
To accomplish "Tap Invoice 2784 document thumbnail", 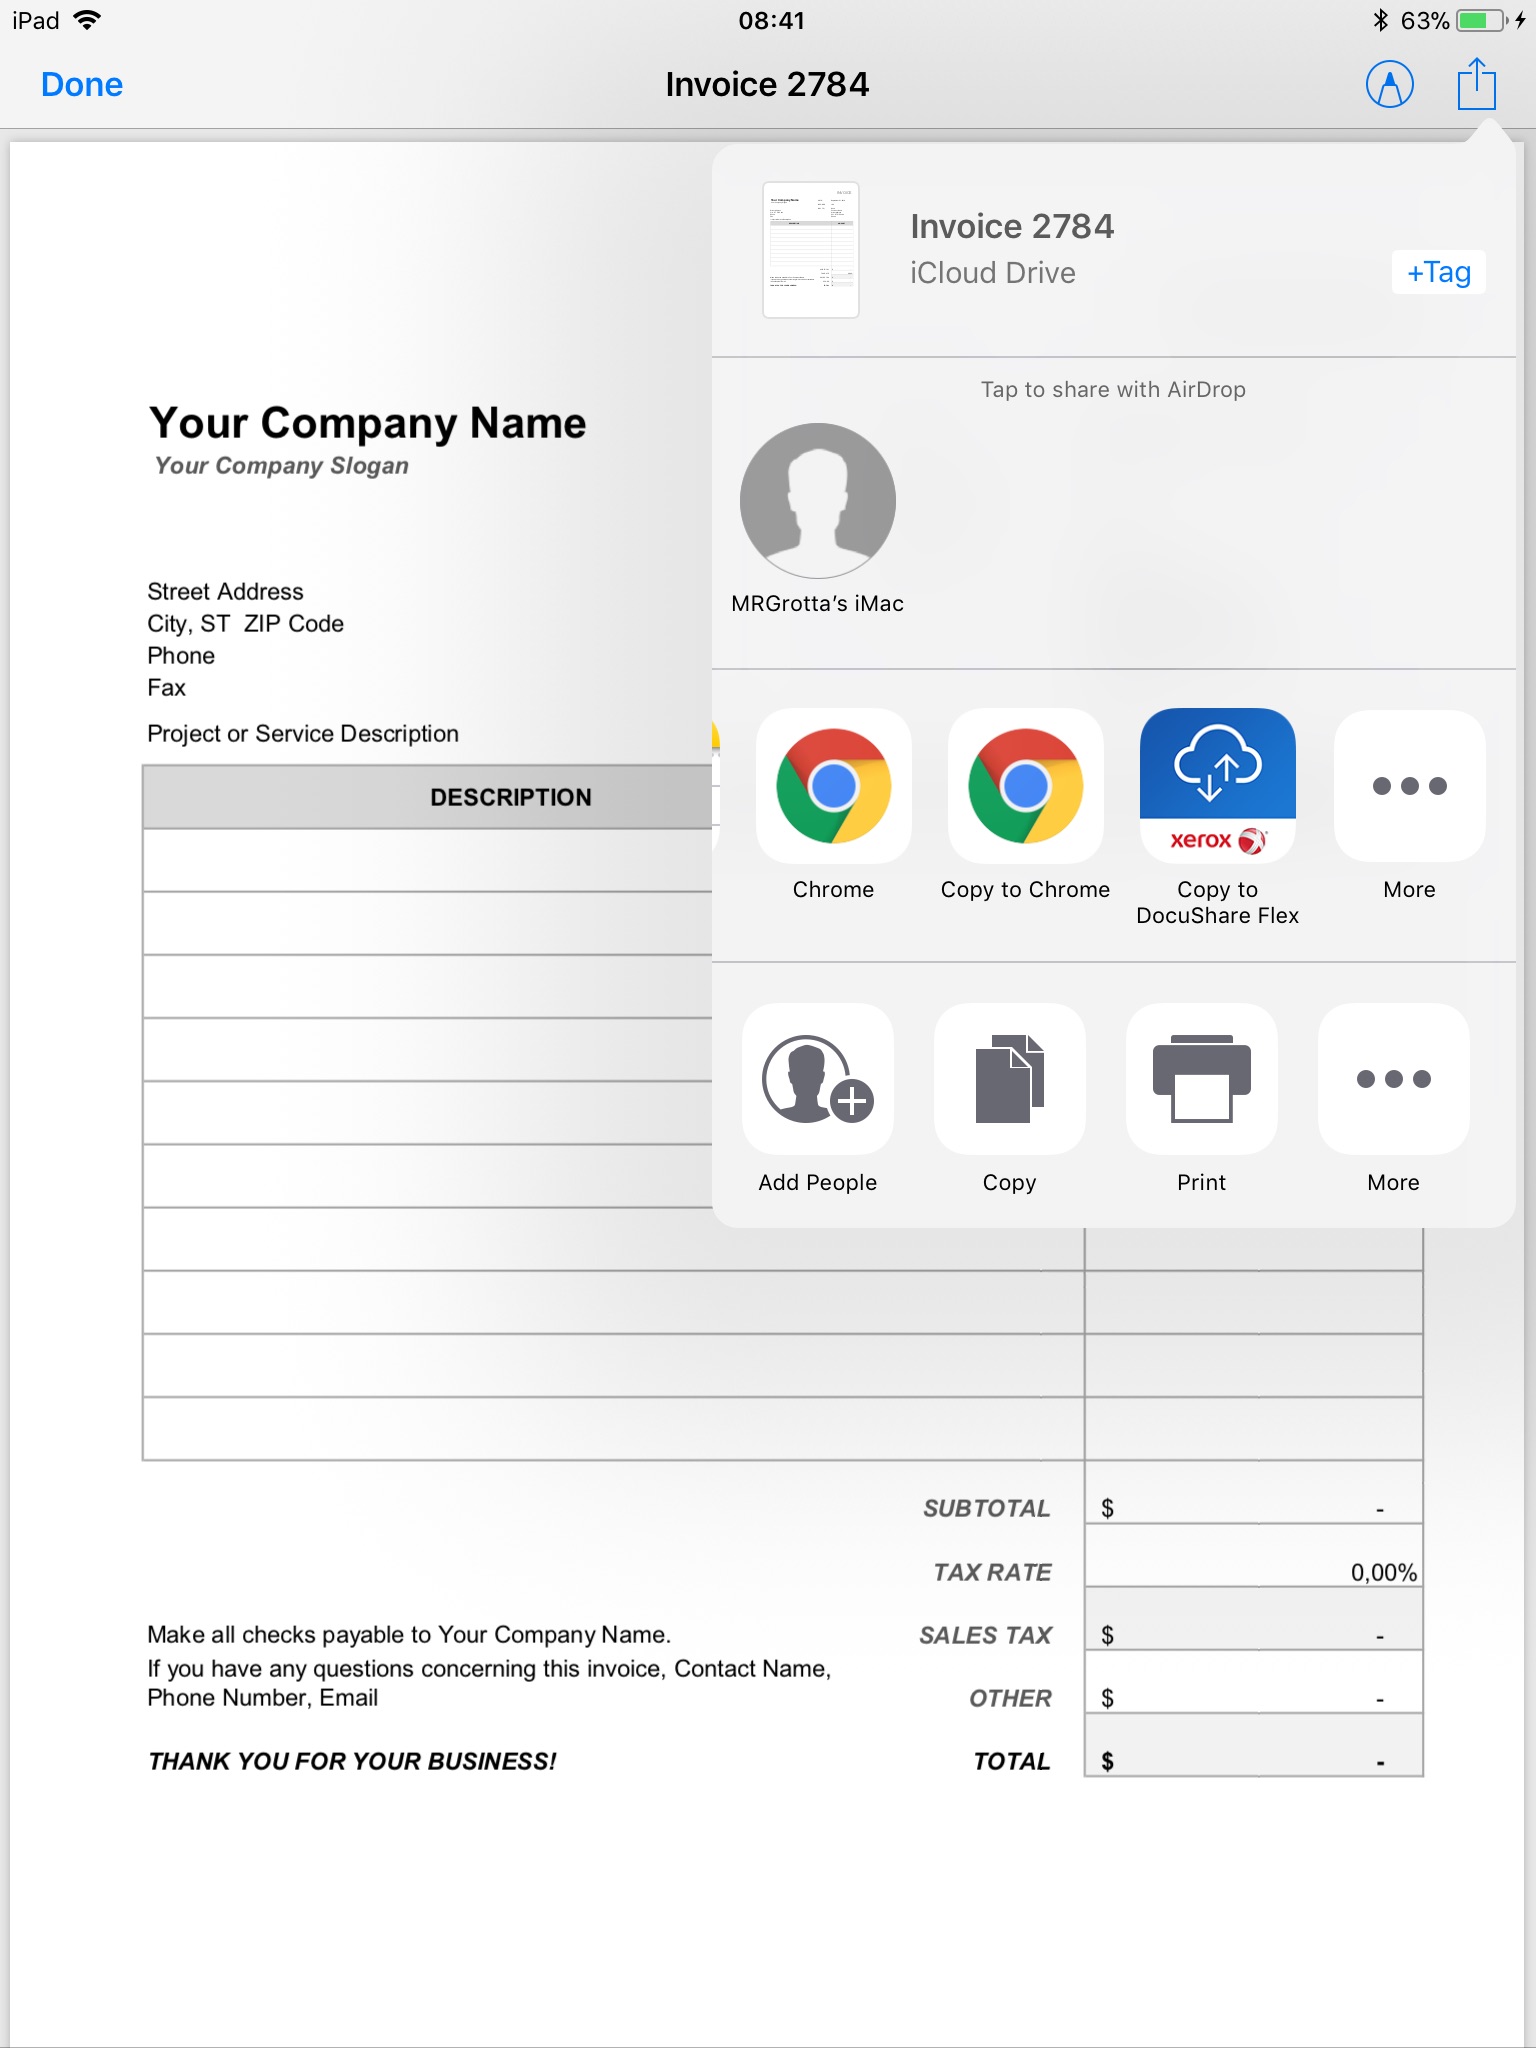I will click(811, 250).
